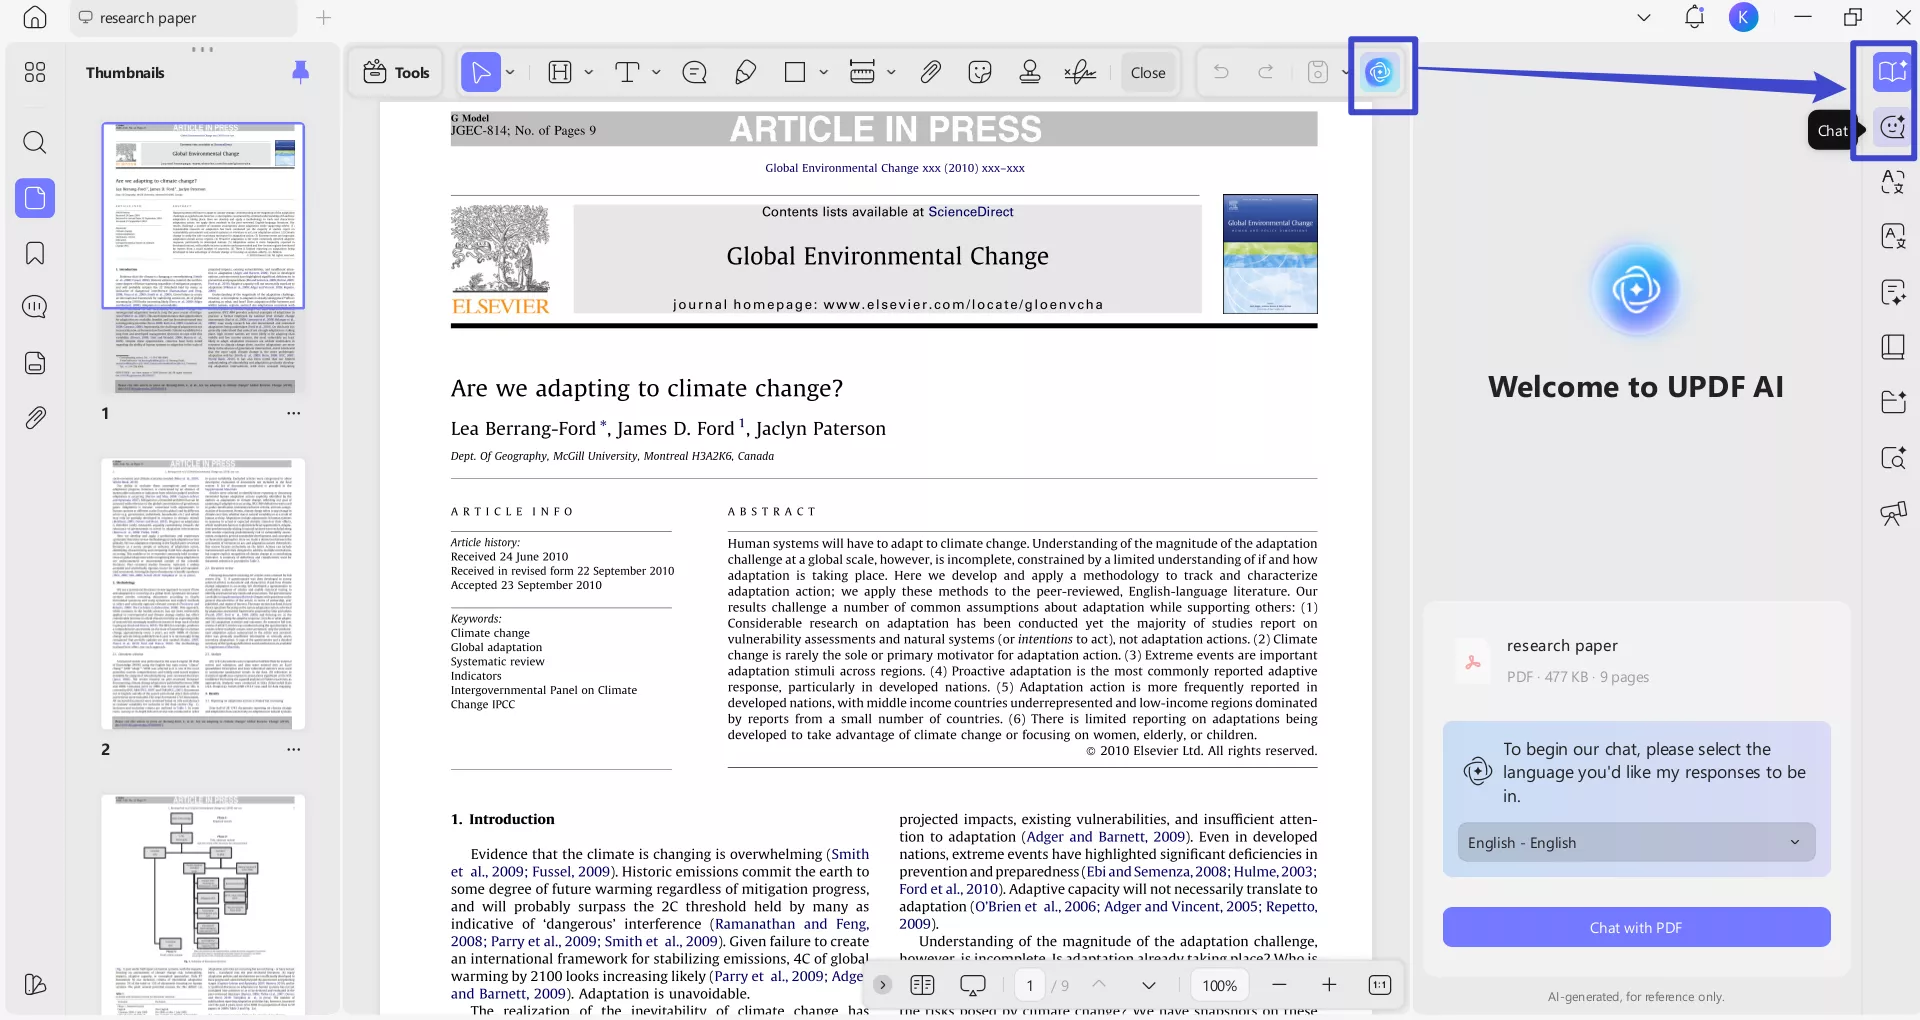Select the Signature tool
The width and height of the screenshot is (1920, 1020).
(x=1080, y=72)
